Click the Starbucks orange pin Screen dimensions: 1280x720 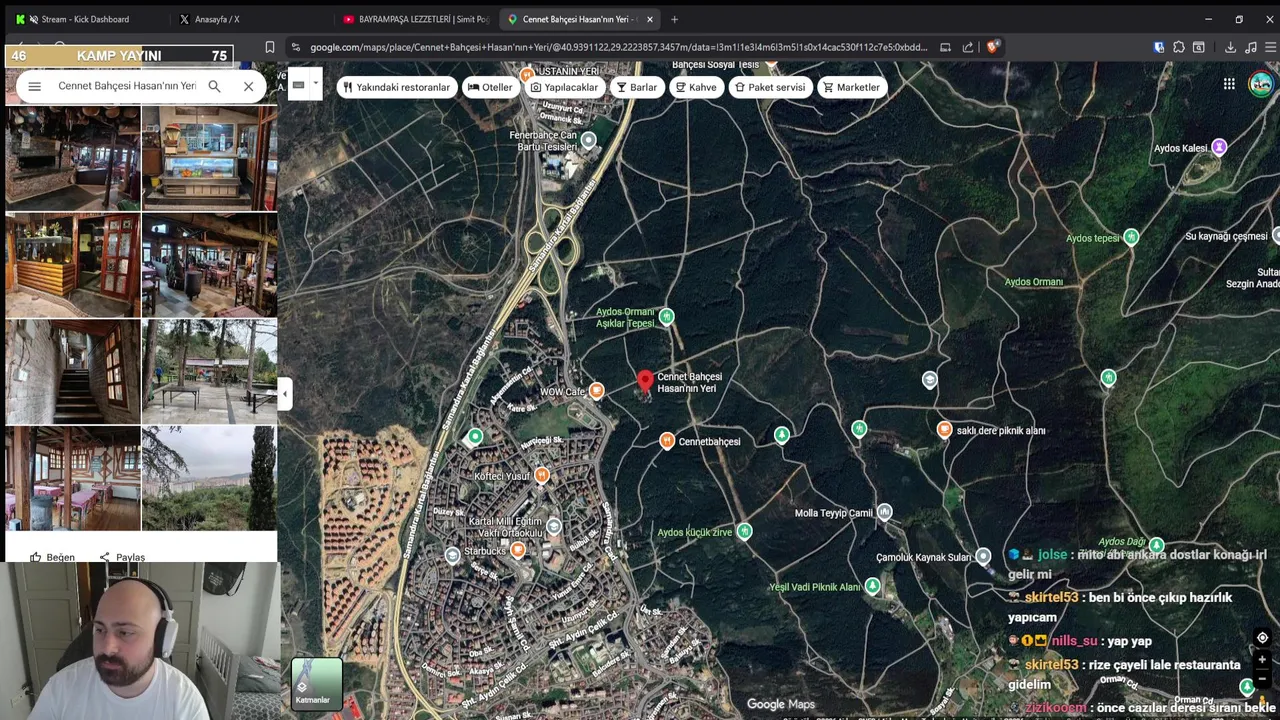point(518,550)
